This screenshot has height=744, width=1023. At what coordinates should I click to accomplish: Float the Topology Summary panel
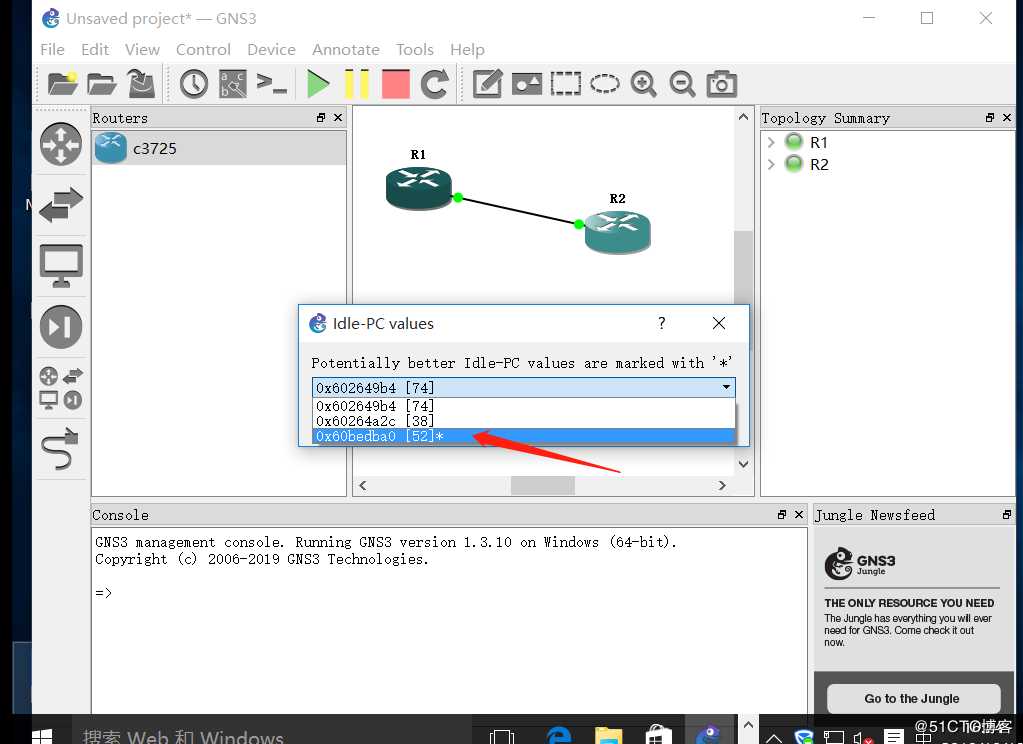pos(990,117)
